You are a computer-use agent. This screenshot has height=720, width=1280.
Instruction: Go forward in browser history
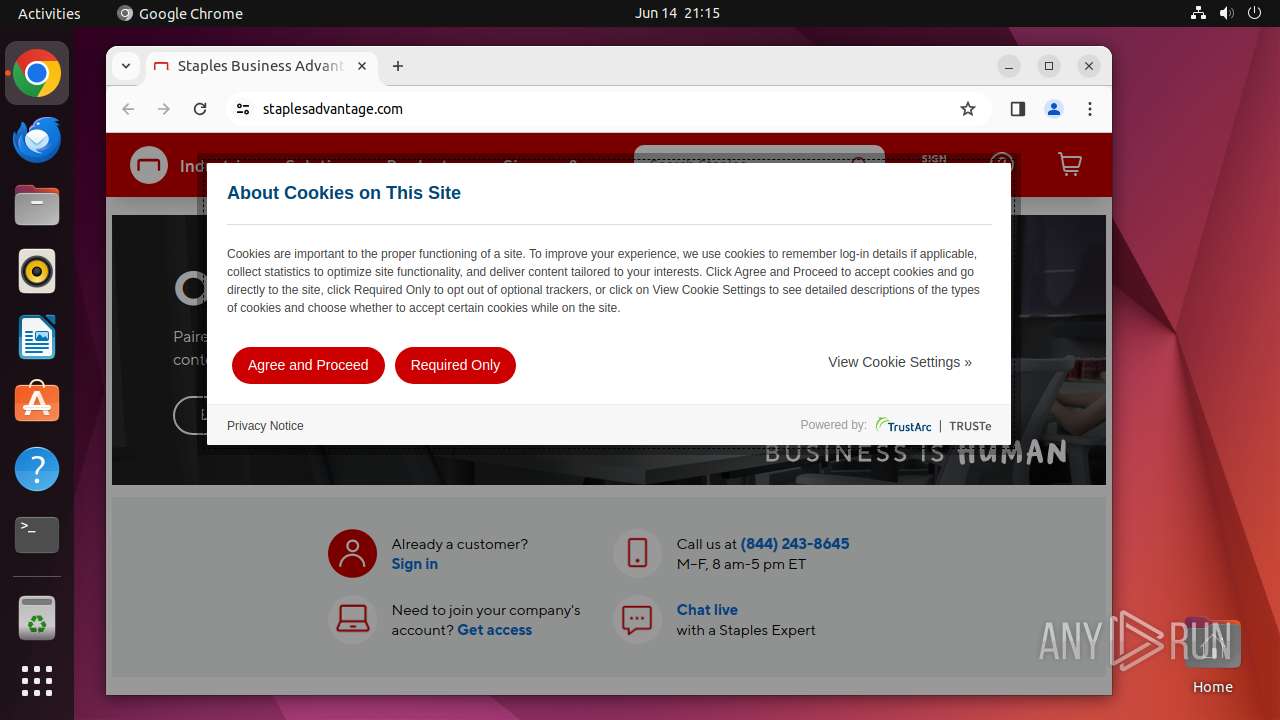coord(164,109)
